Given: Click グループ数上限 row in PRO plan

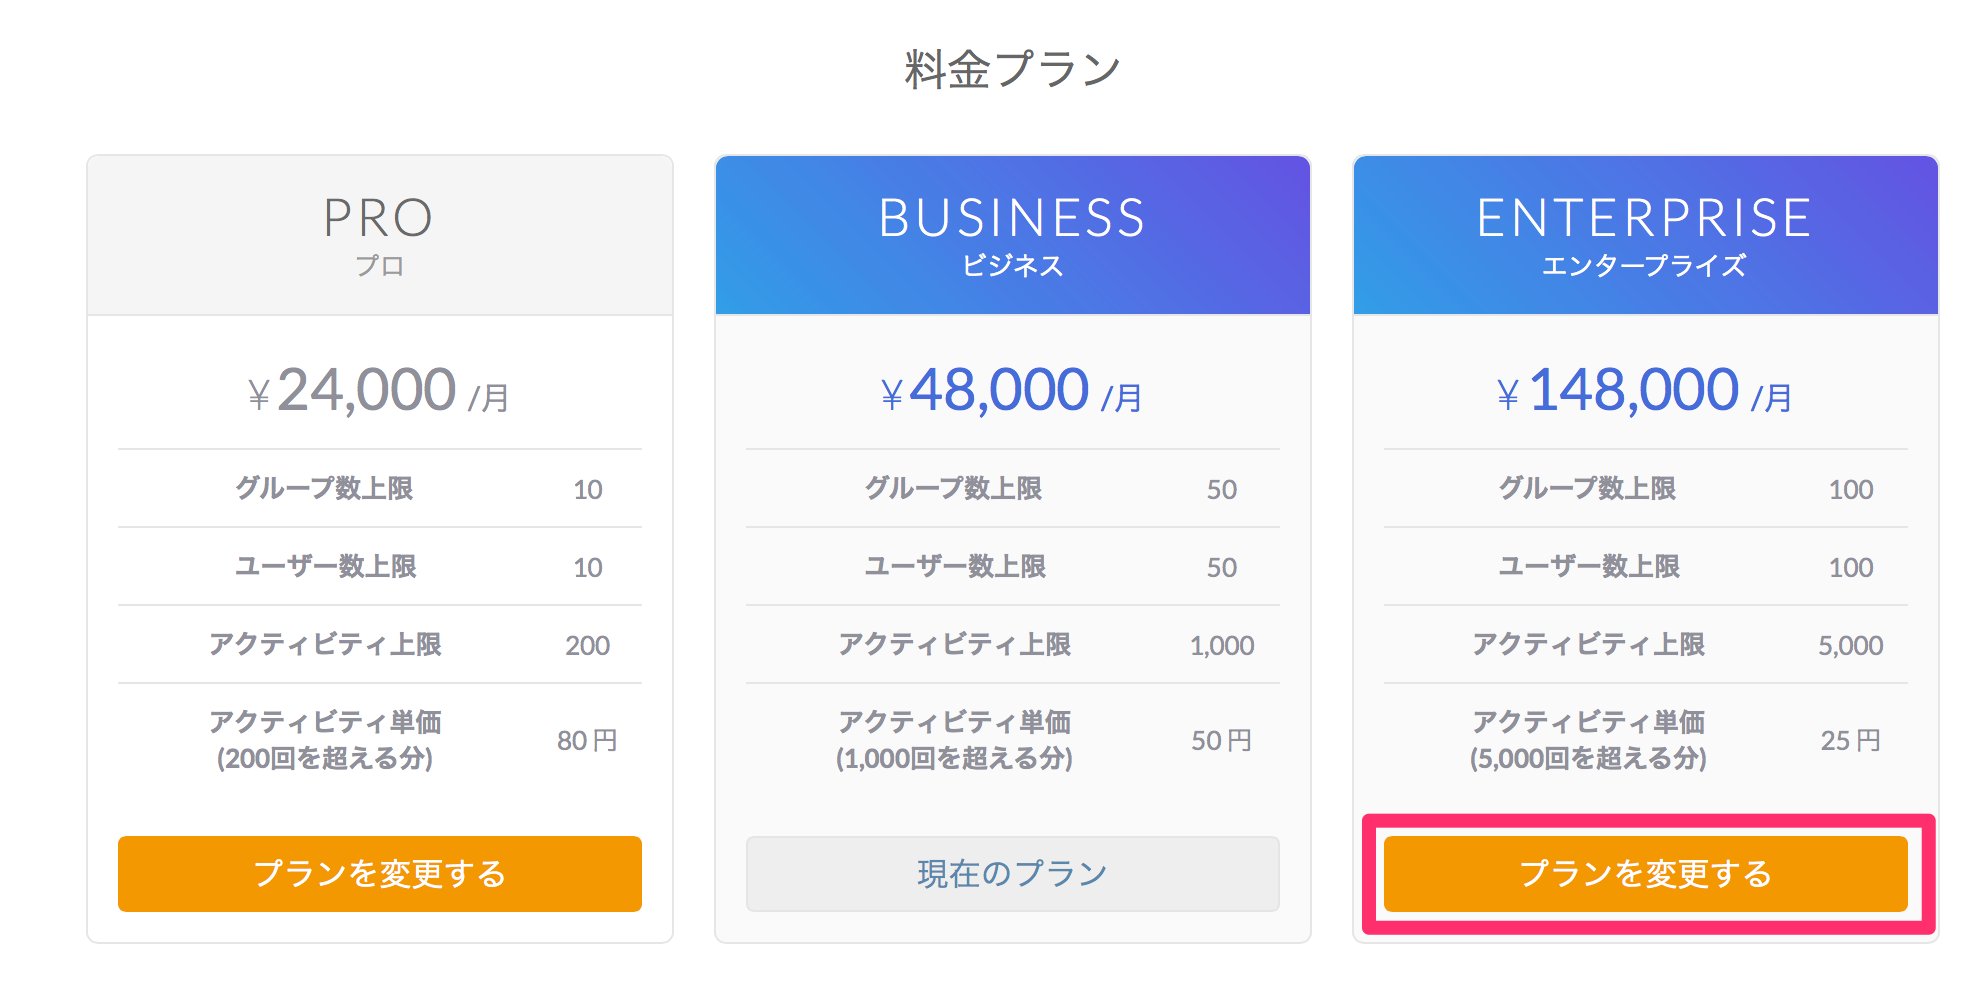Looking at the screenshot, I should [x=380, y=489].
